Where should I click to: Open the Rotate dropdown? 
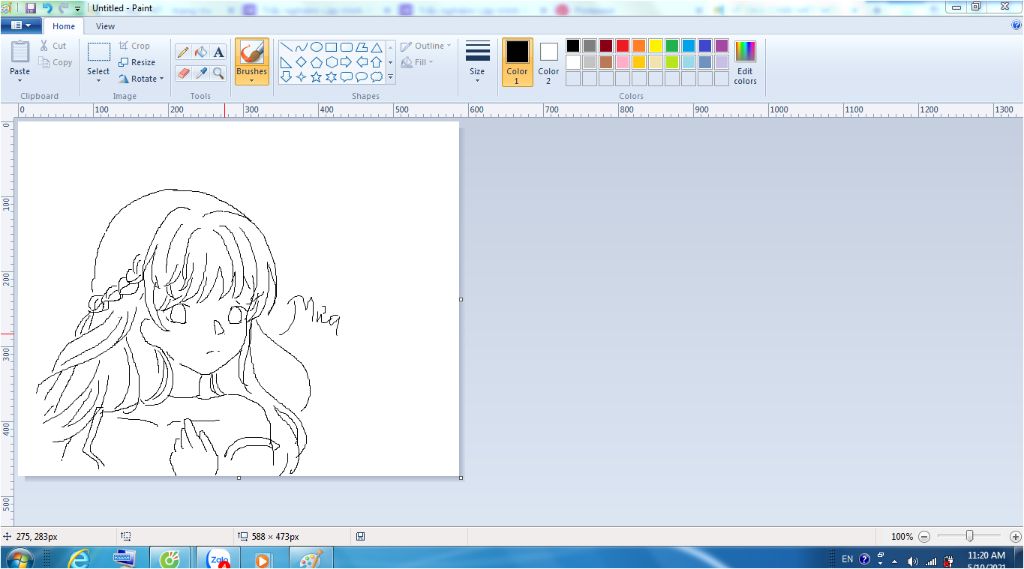(x=141, y=78)
